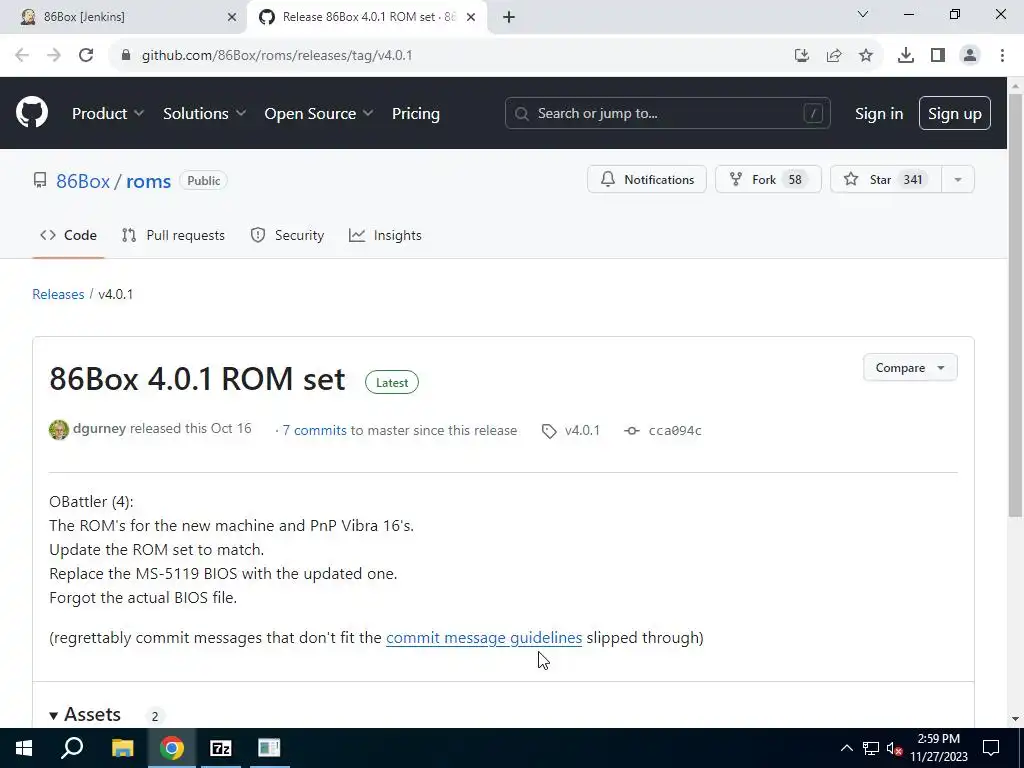Screen dimensions: 1024x768
Task: Open commit message guidelines link
Action: point(484,637)
